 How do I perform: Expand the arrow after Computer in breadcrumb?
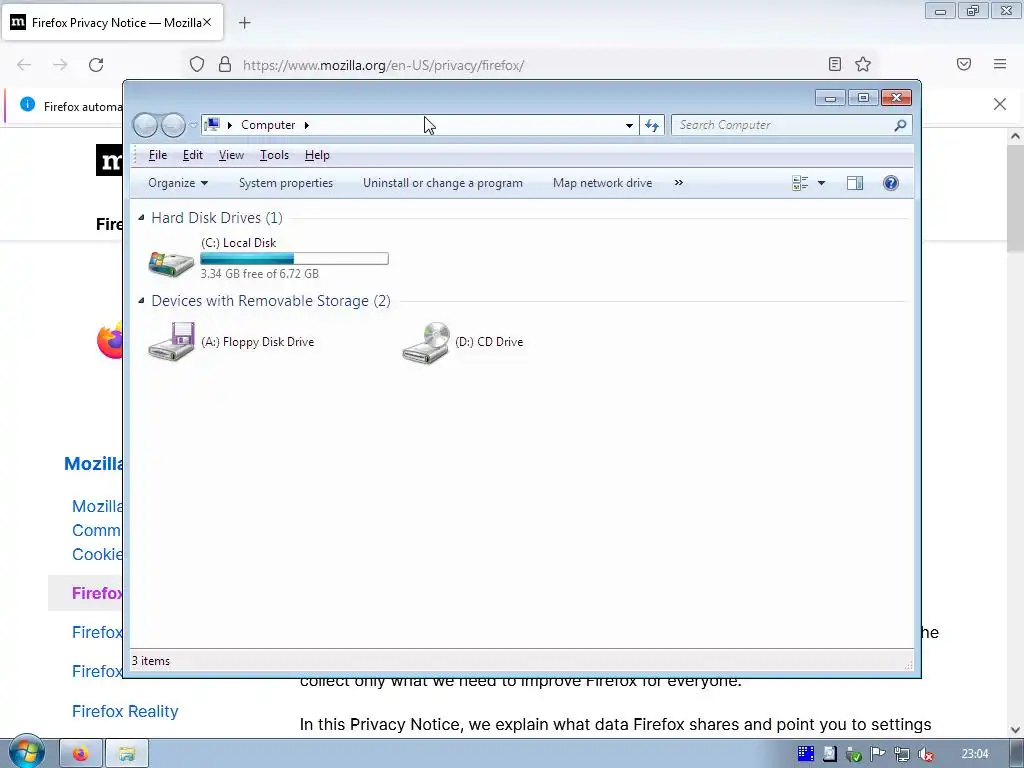click(x=307, y=125)
